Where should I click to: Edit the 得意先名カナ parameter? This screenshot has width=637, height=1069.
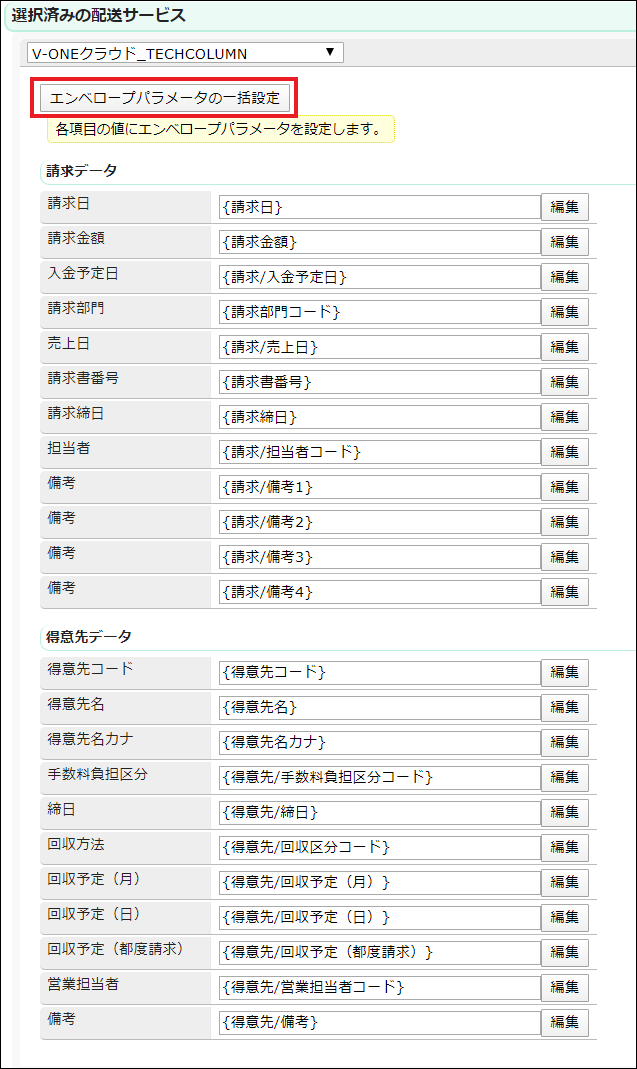click(x=565, y=742)
